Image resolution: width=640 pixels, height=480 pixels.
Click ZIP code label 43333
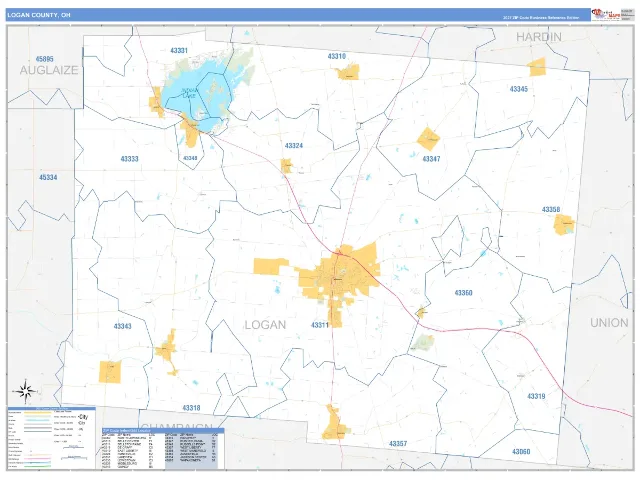(129, 159)
